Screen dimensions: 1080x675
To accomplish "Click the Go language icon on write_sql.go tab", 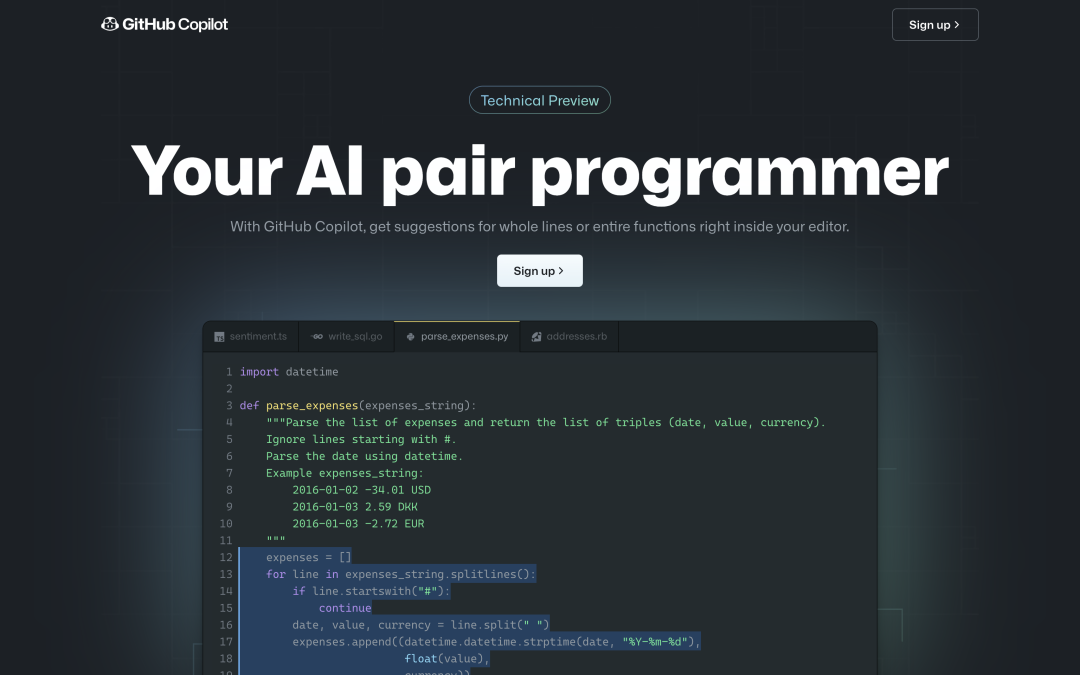I will click(317, 336).
